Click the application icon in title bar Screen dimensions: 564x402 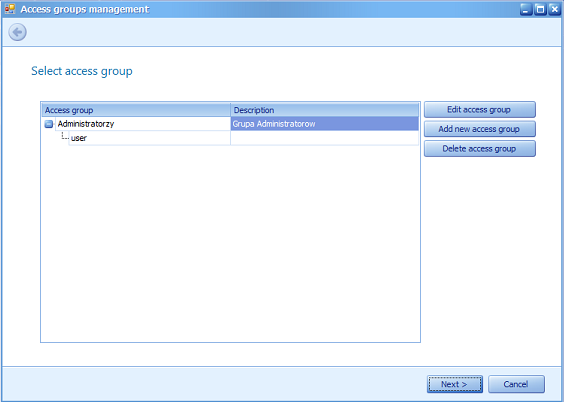pos(10,9)
